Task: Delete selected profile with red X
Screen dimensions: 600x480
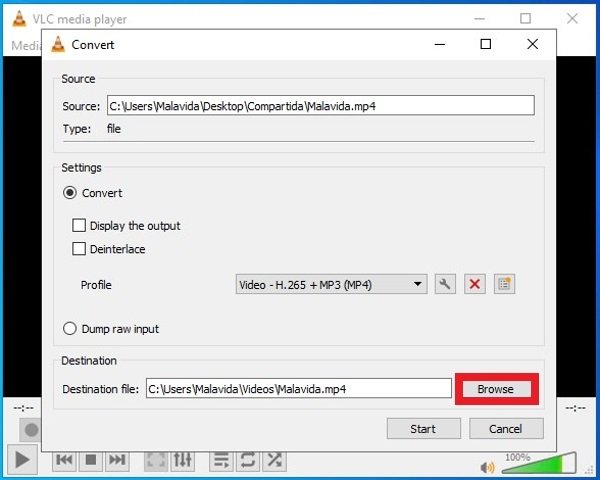Action: [x=474, y=284]
